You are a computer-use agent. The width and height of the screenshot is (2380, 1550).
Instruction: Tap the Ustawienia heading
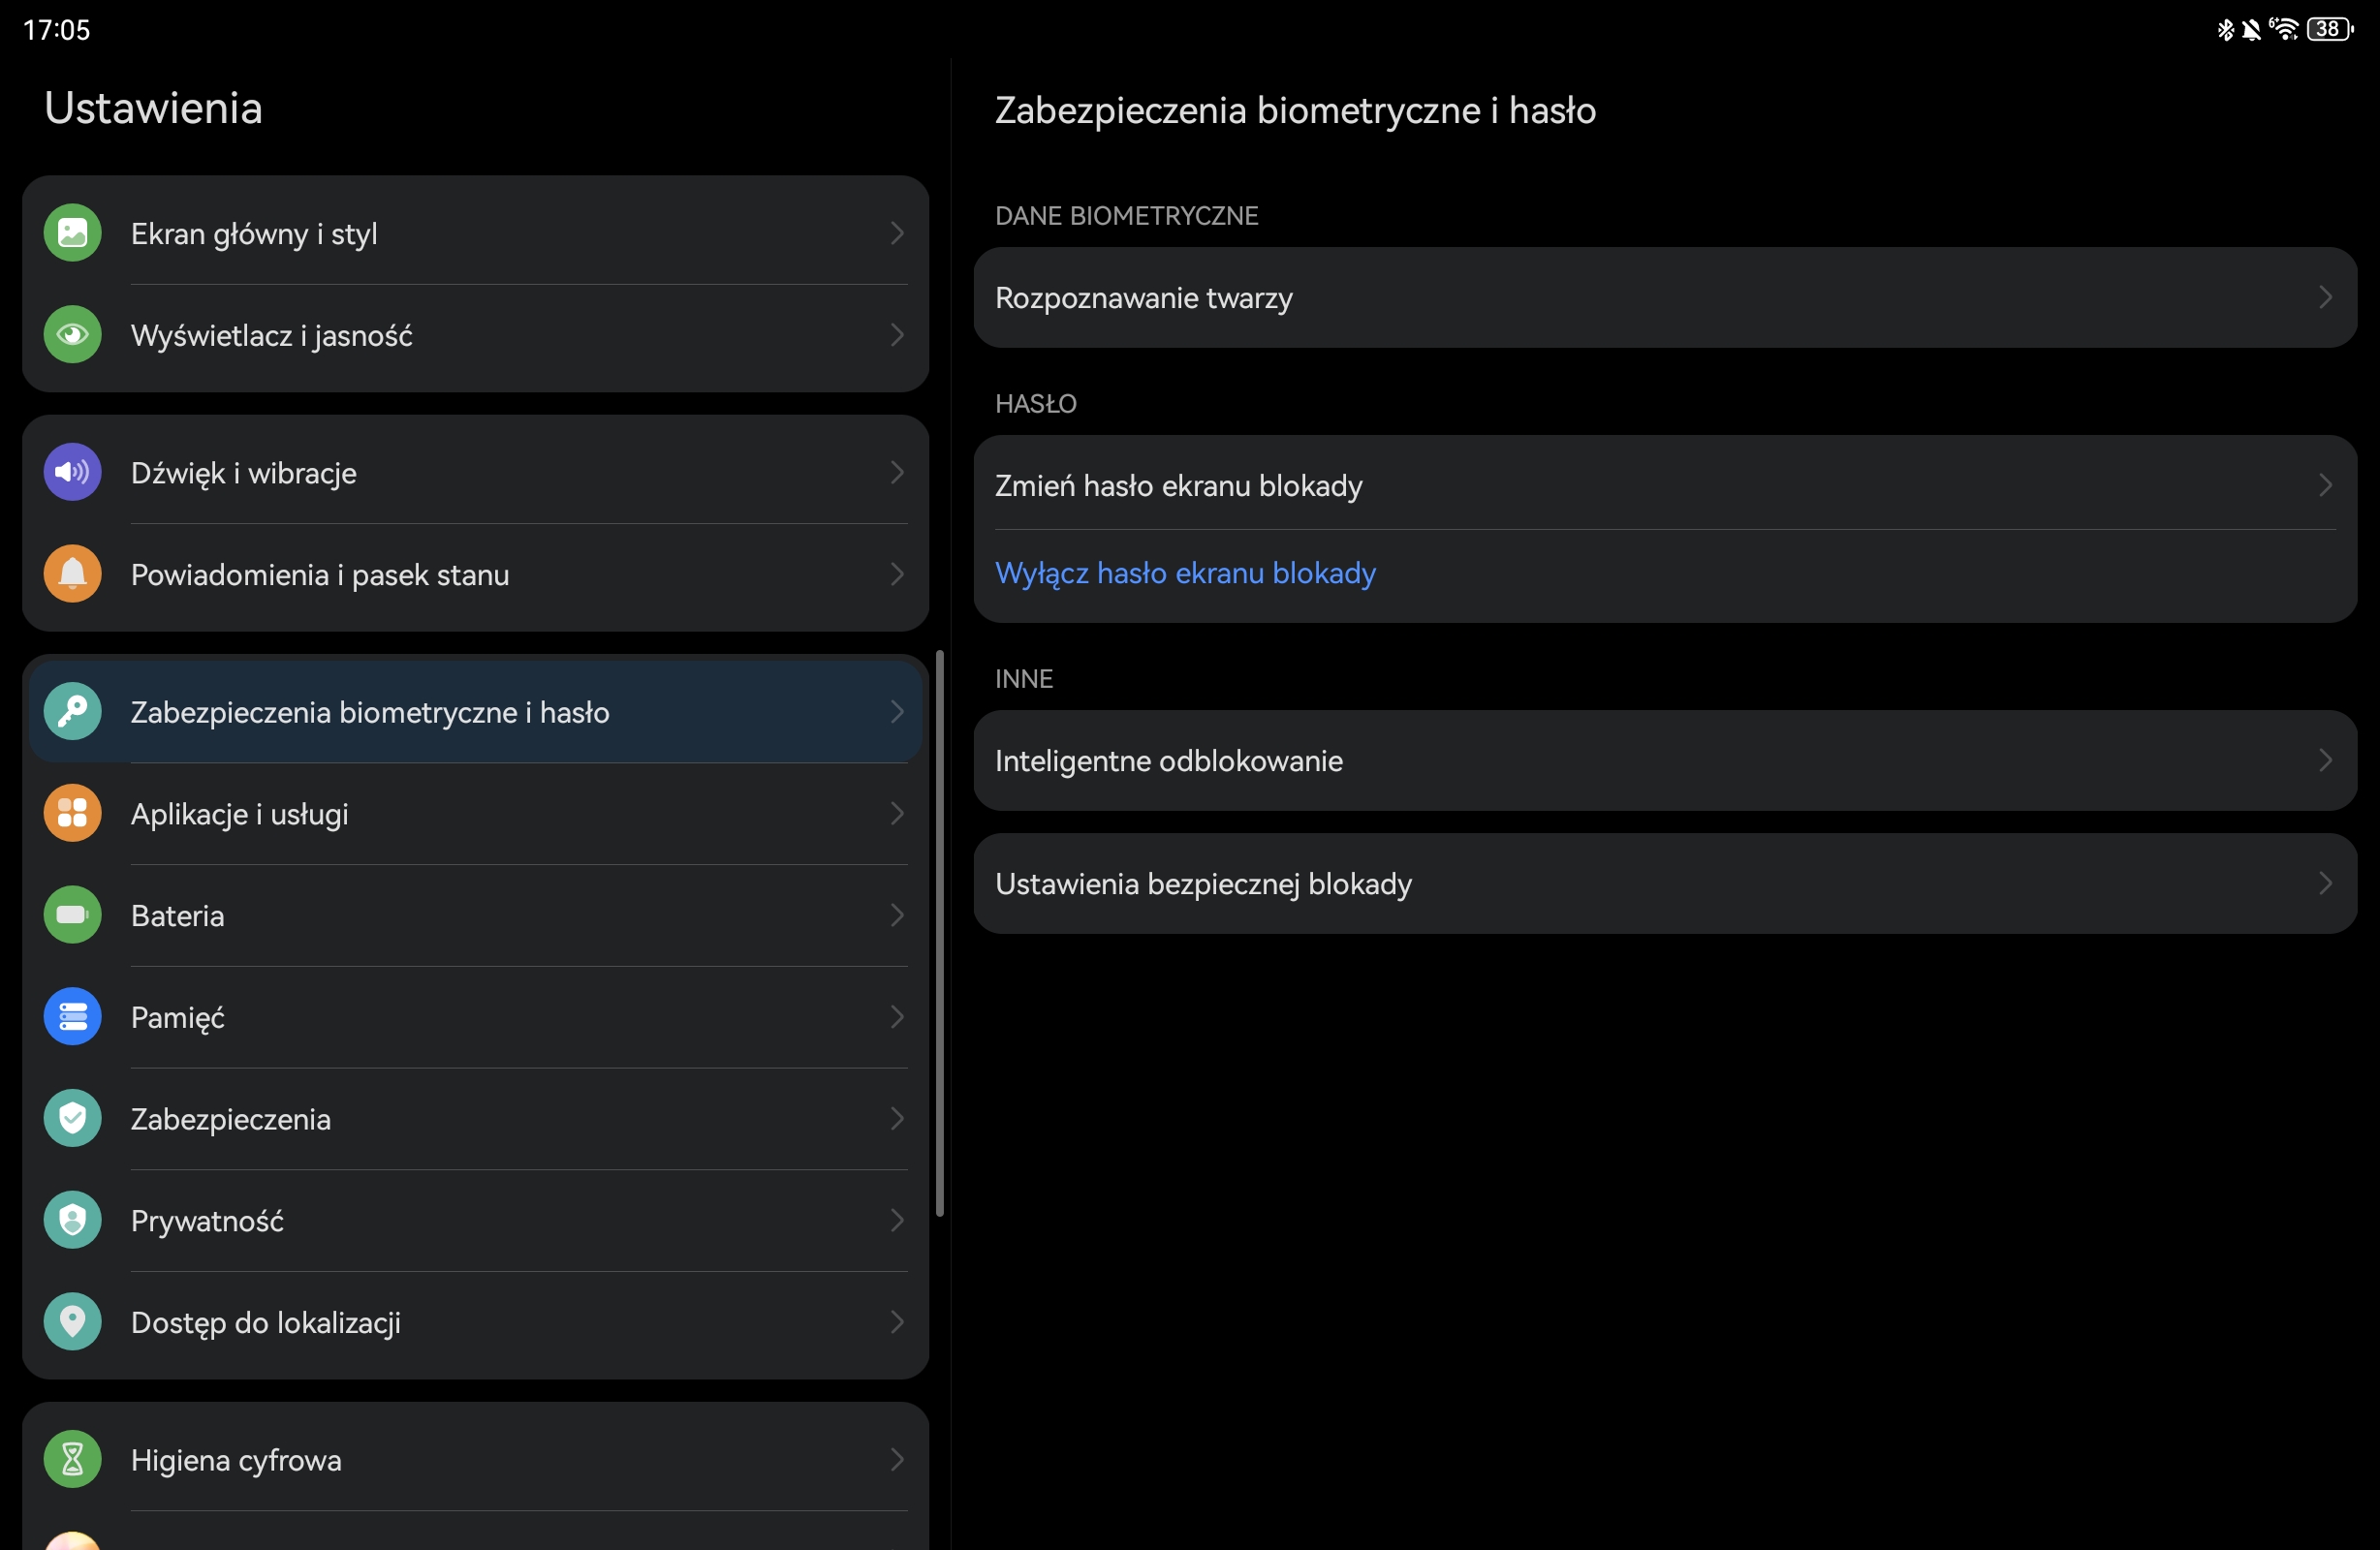click(153, 108)
